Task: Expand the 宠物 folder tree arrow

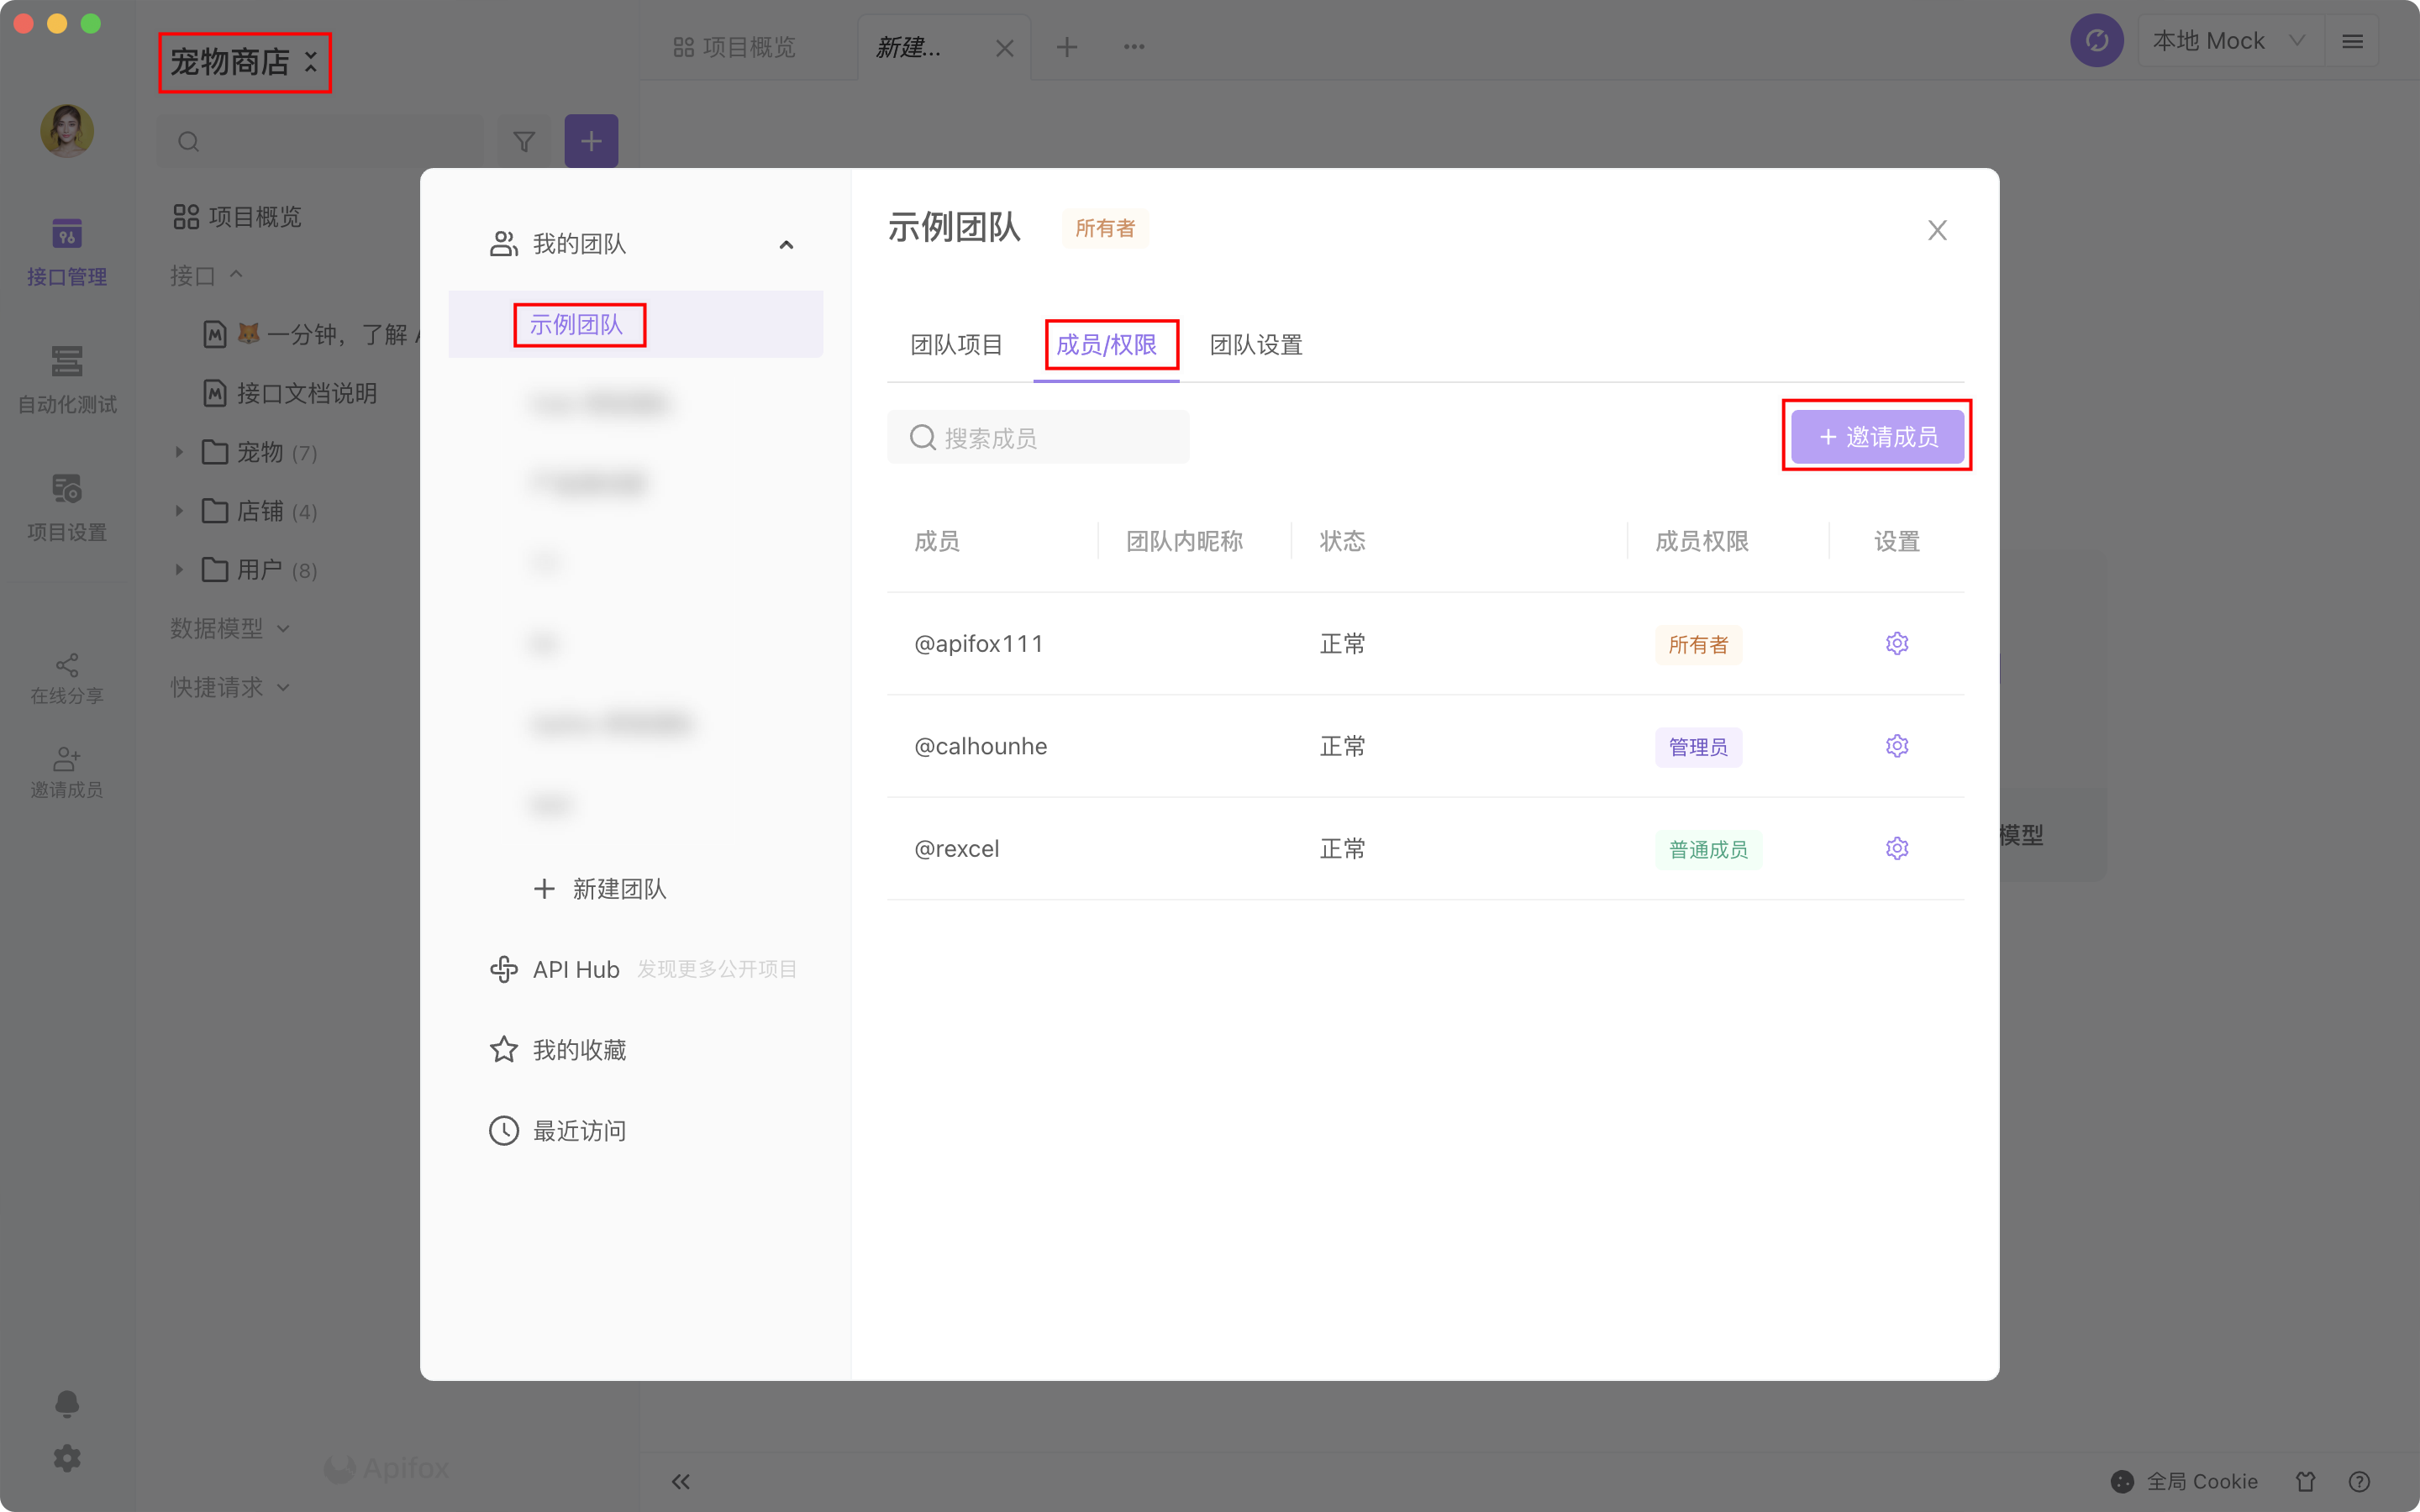Action: click(x=179, y=452)
